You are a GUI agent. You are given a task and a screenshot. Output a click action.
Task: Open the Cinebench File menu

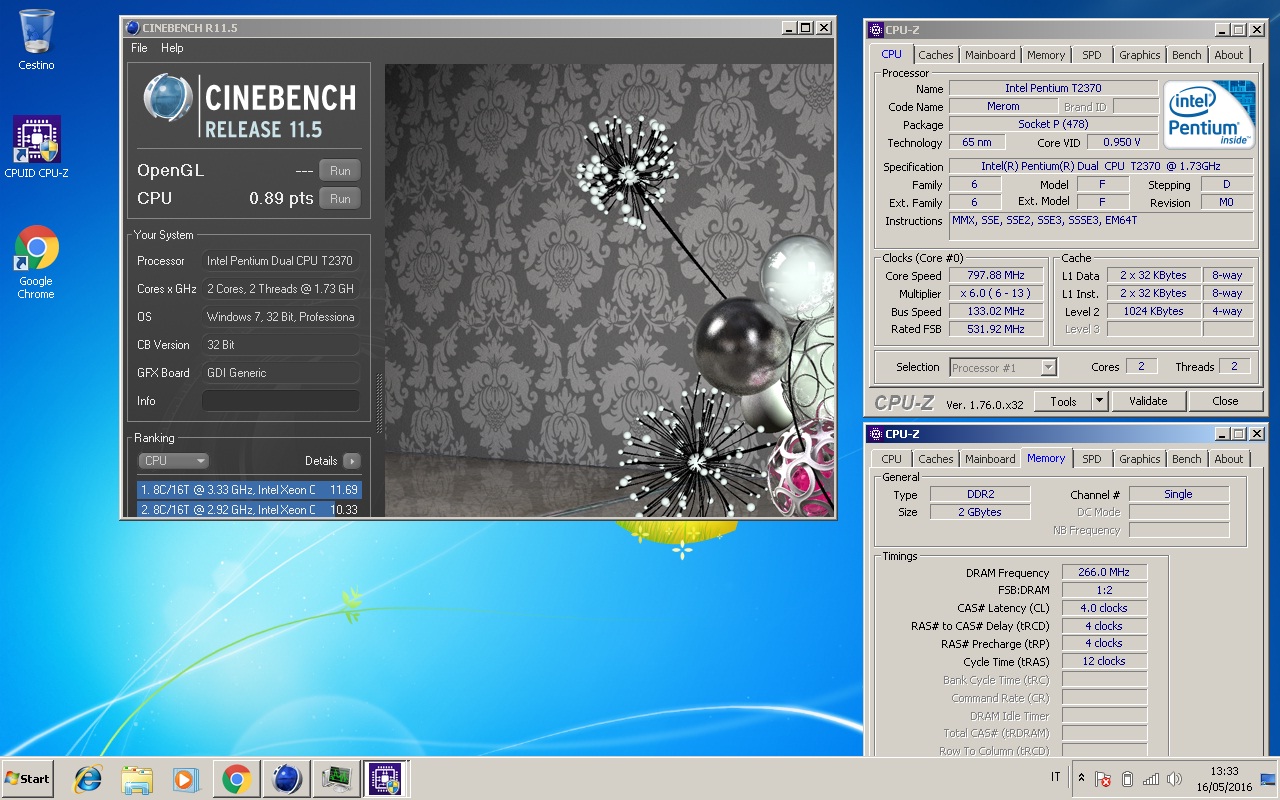click(139, 48)
